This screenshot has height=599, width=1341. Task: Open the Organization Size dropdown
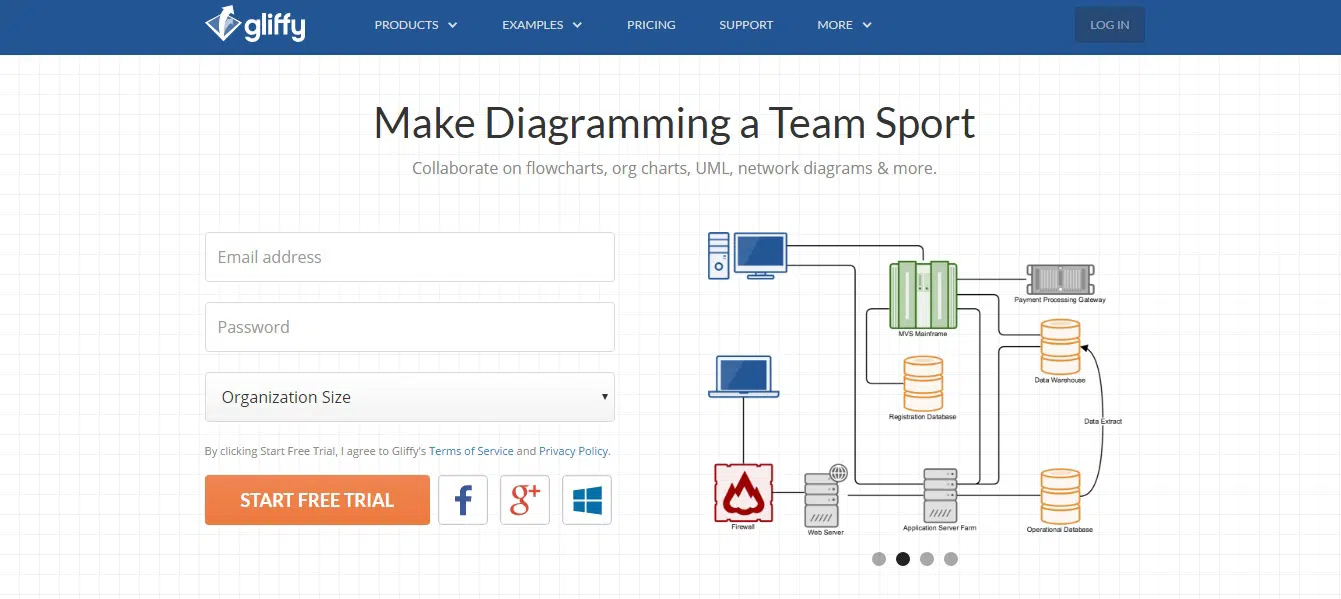[410, 397]
